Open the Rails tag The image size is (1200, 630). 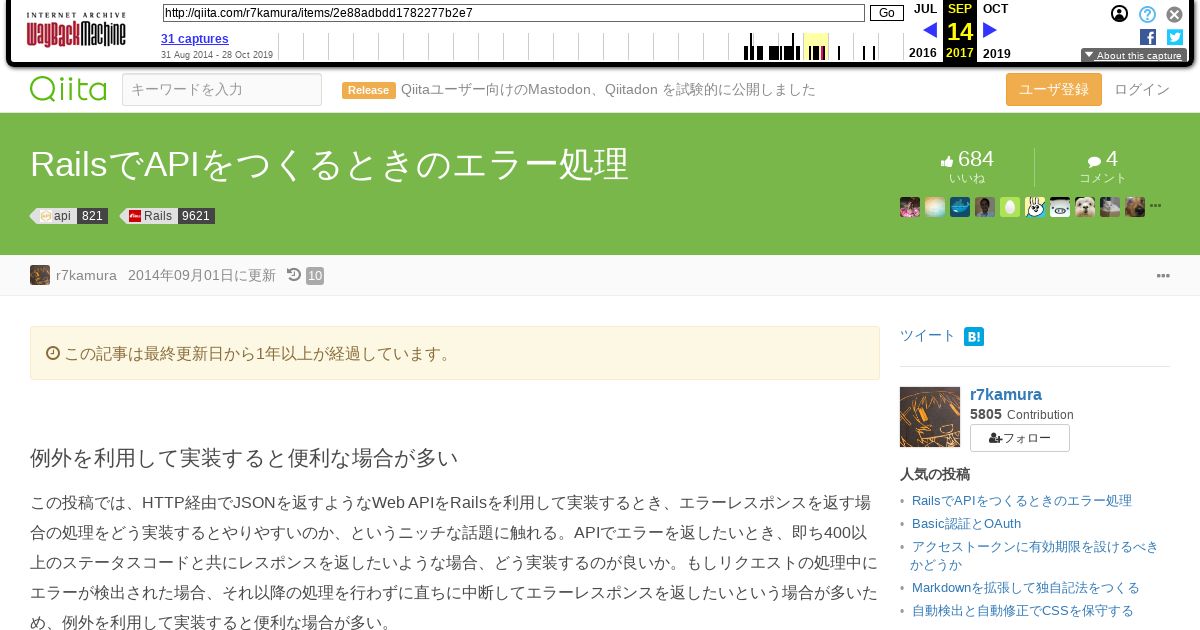tap(149, 216)
